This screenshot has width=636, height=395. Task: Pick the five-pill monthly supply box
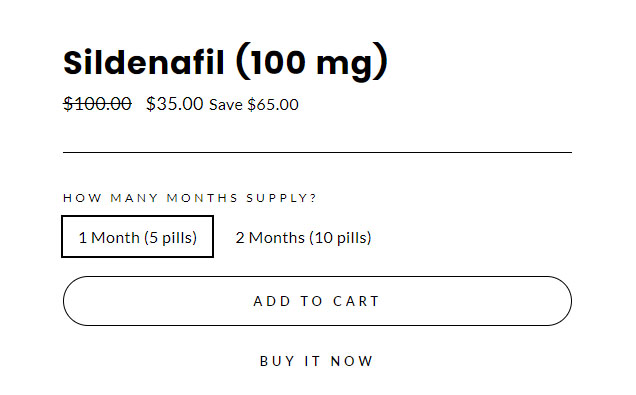point(138,236)
